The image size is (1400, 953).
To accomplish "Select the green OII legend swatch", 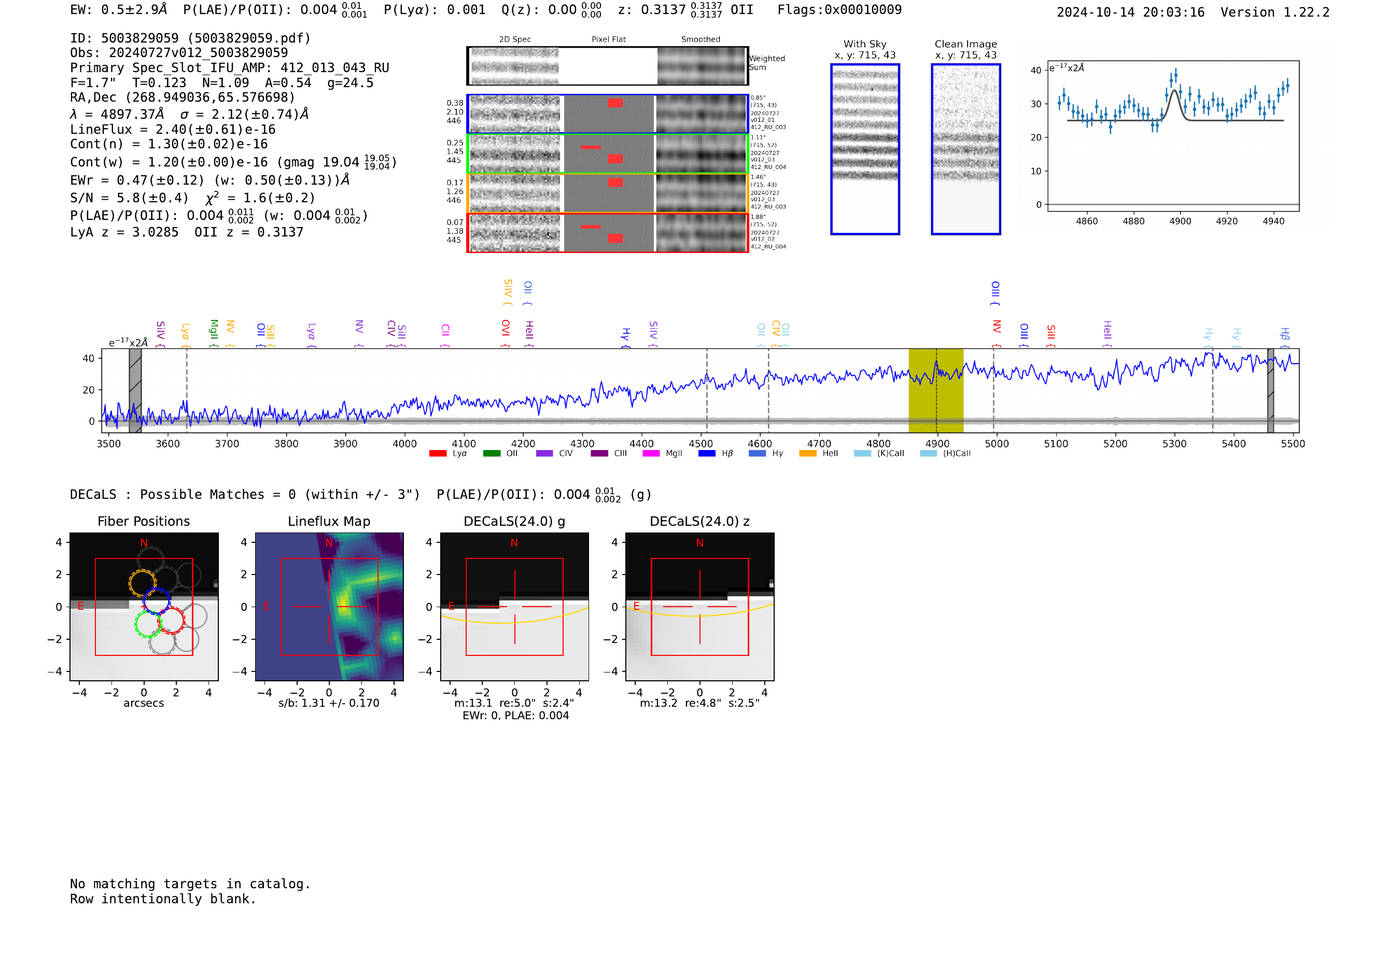I will point(491,453).
